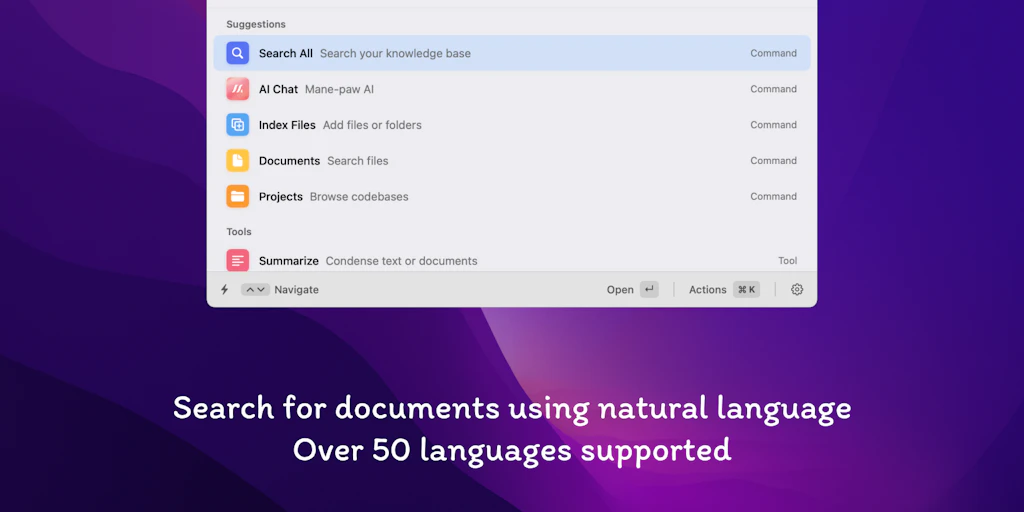This screenshot has width=1024, height=512.
Task: Click the 'Tool' label on Summarize row
Action: 788,261
